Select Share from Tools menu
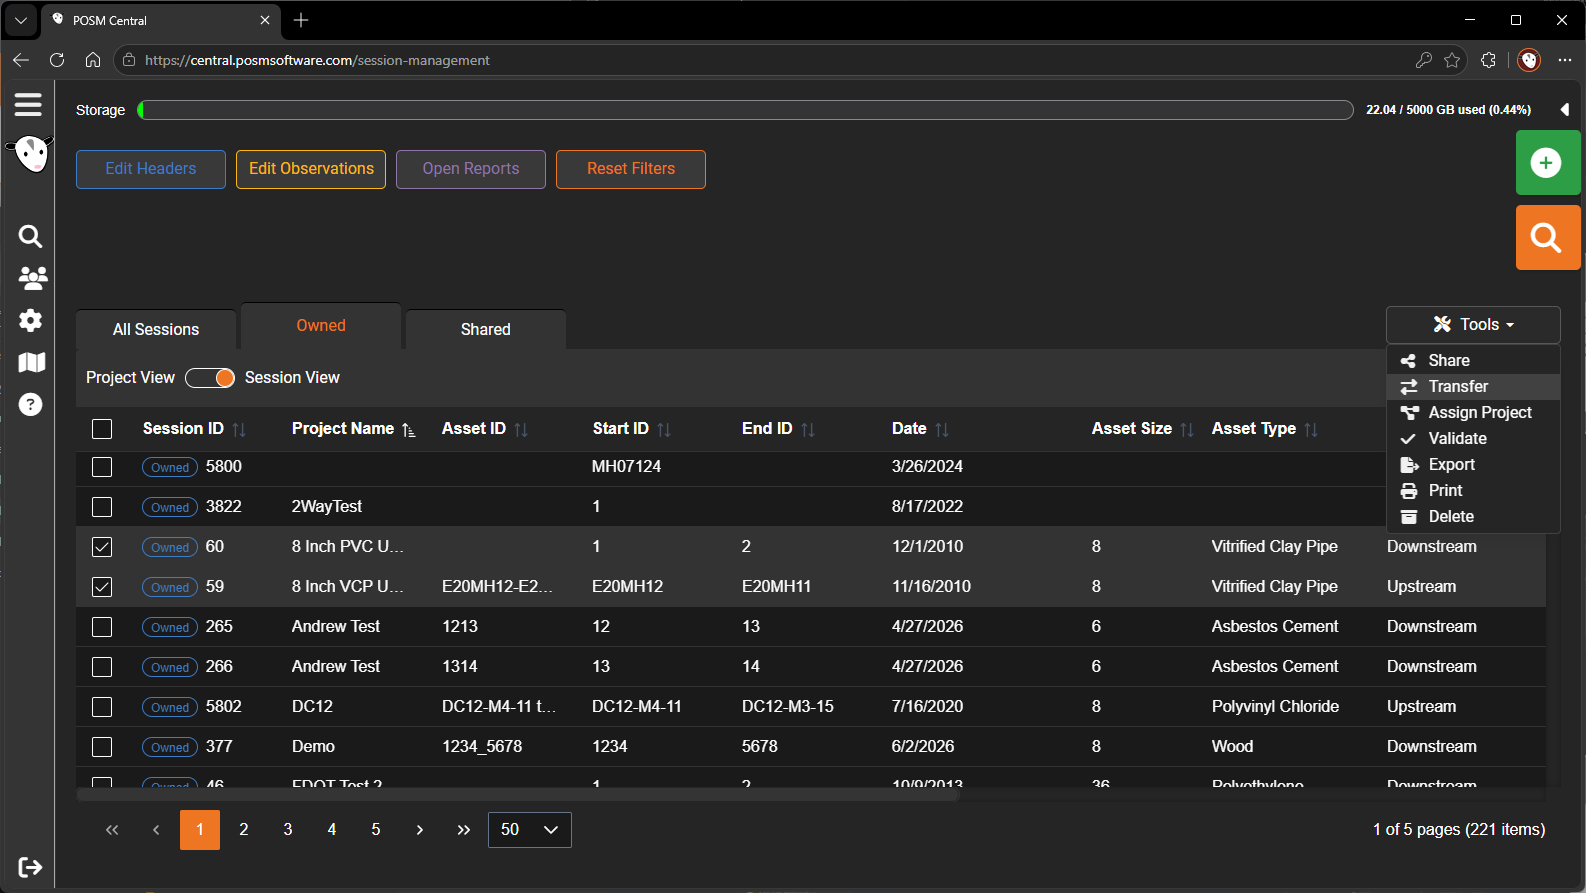Viewport: 1586px width, 893px height. [1473, 360]
